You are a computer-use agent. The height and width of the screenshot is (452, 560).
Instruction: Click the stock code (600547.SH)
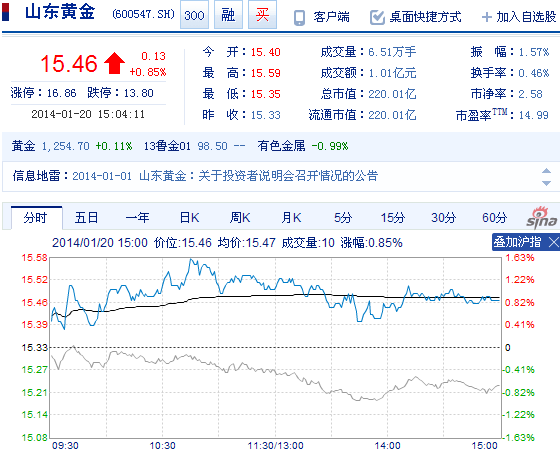[x=144, y=14]
